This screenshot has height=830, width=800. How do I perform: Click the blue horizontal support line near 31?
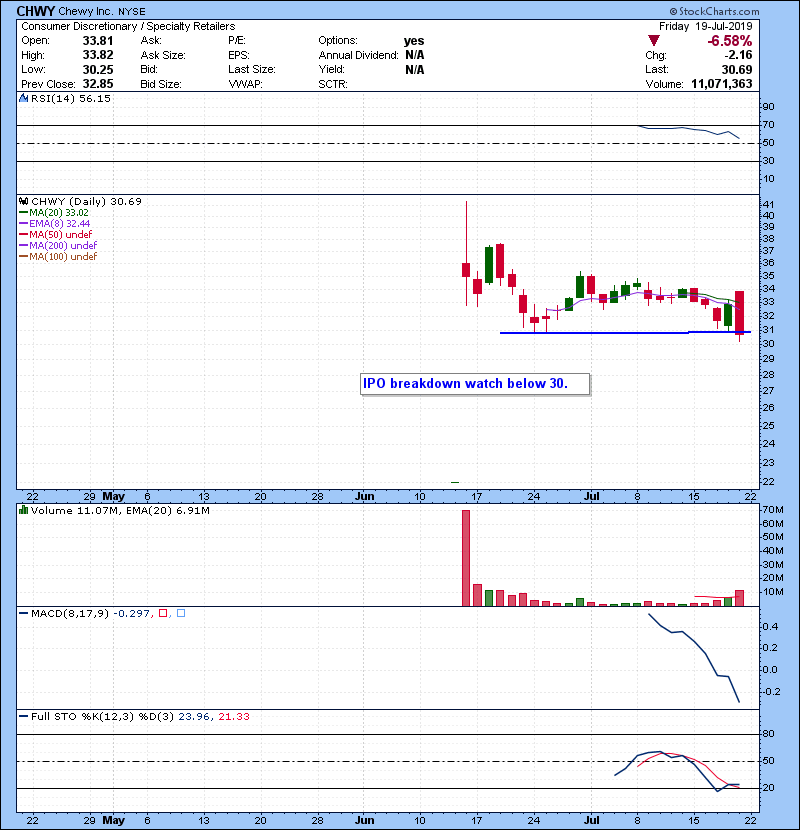(x=625, y=332)
